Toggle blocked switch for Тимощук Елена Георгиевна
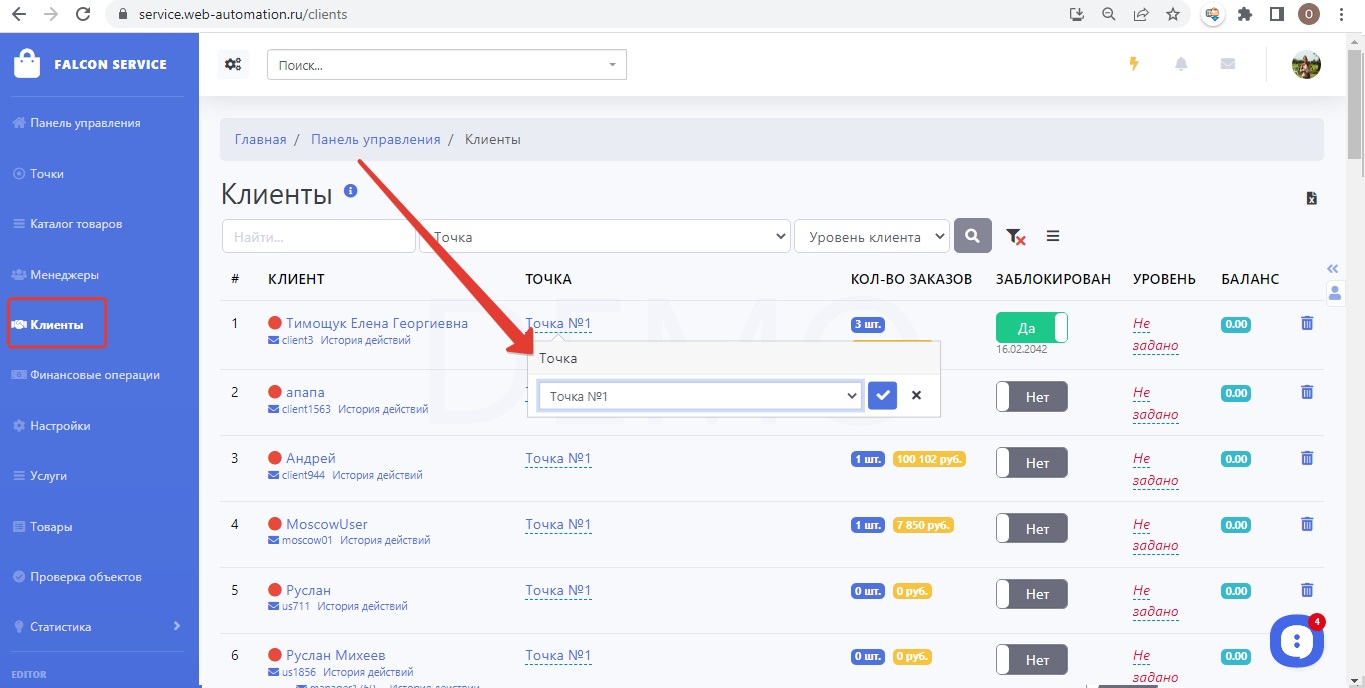Viewport: 1365px width, 688px height. click(x=1031, y=328)
